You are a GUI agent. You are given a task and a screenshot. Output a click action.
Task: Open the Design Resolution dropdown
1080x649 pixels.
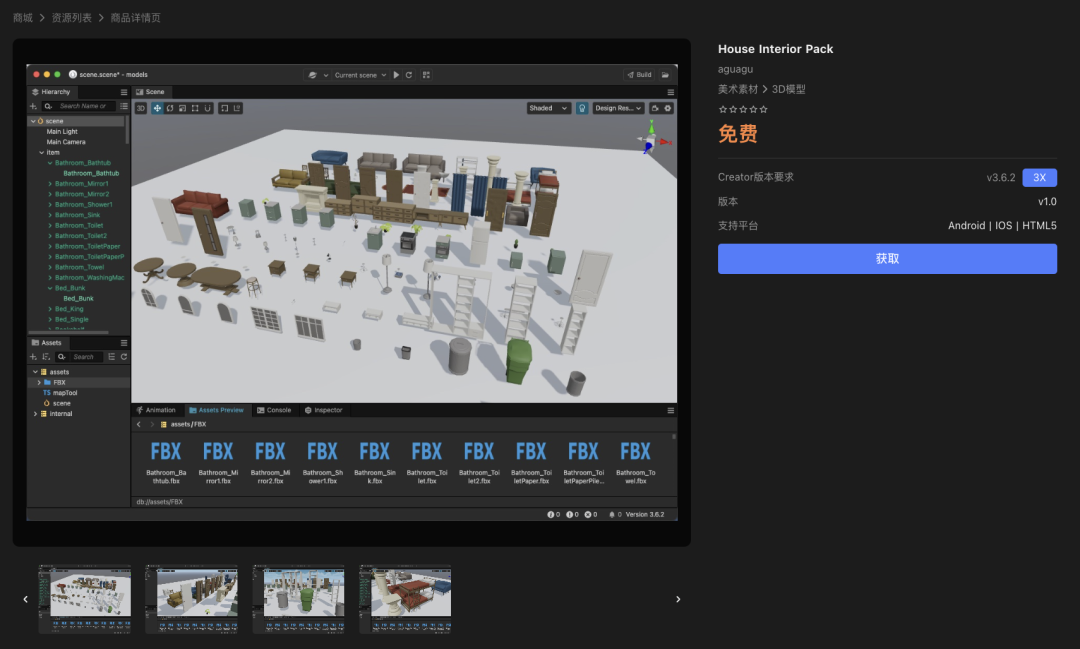[618, 108]
